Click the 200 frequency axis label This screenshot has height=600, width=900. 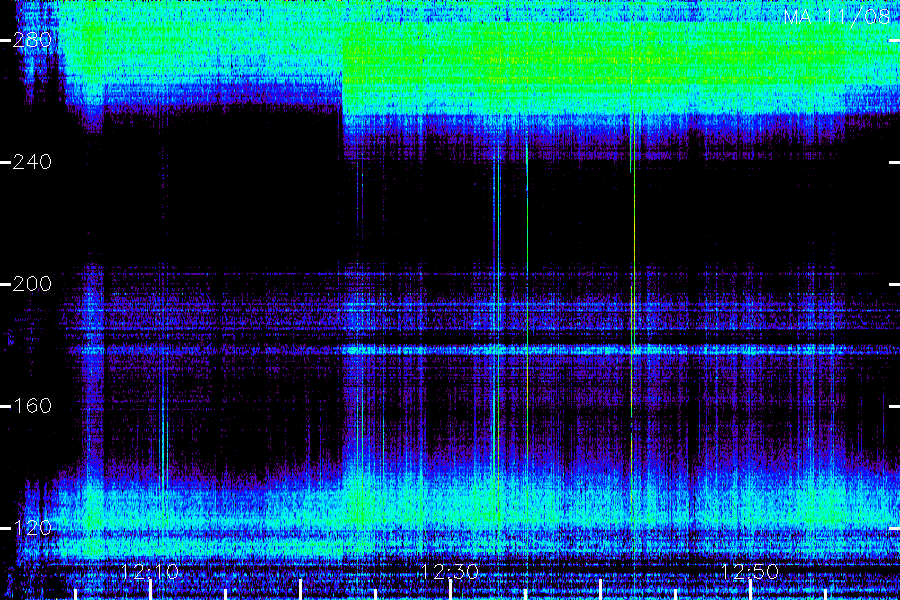(x=32, y=284)
